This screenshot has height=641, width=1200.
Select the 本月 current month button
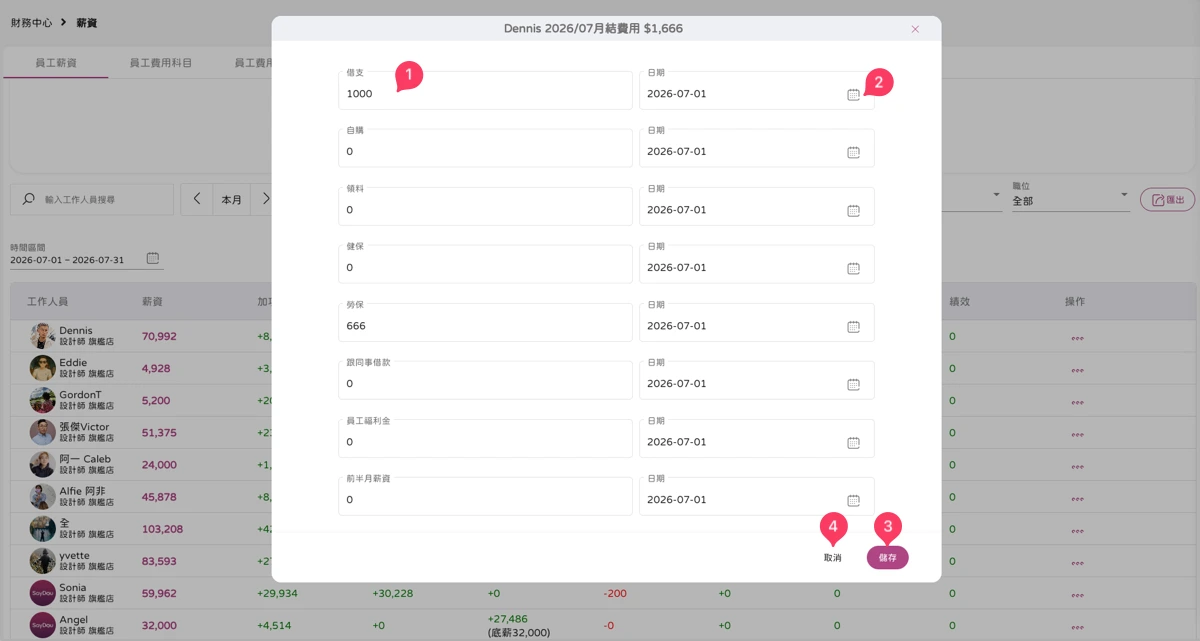(x=232, y=199)
